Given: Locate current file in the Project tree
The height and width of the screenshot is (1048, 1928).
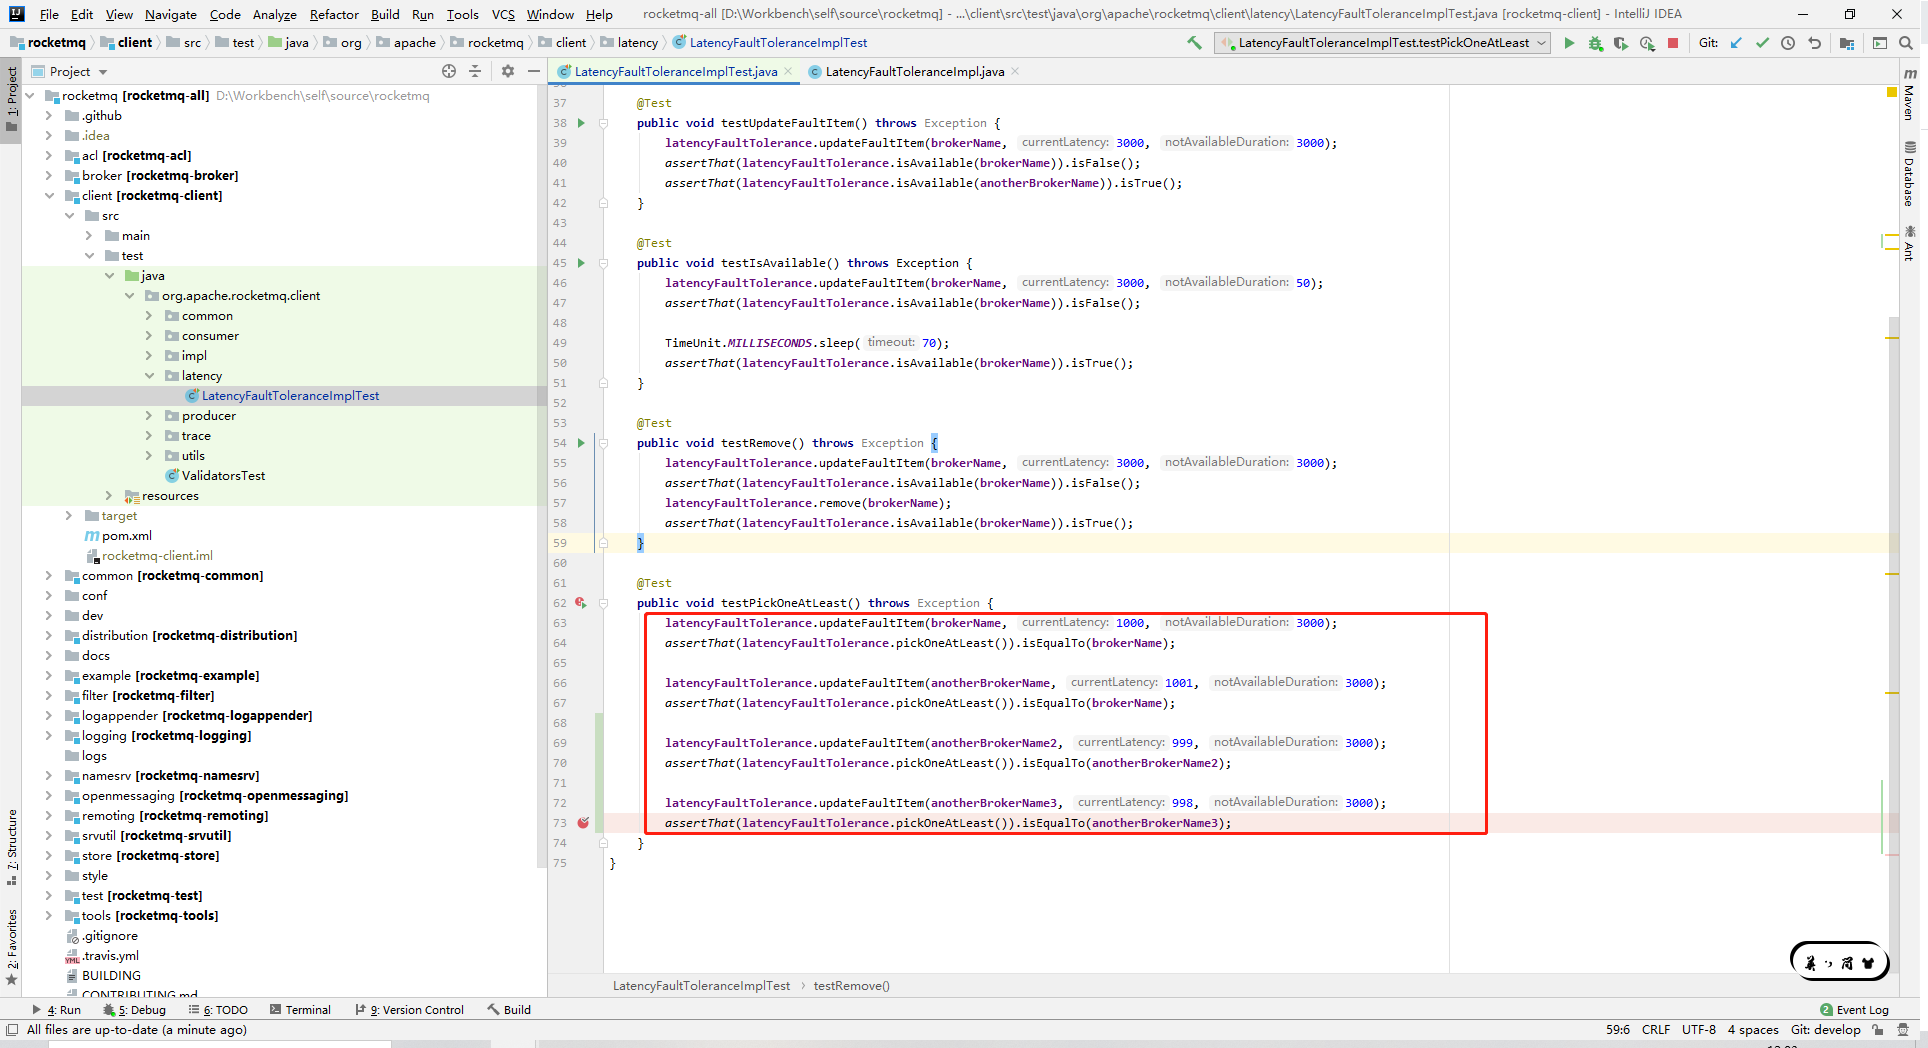Looking at the screenshot, I should click(449, 71).
